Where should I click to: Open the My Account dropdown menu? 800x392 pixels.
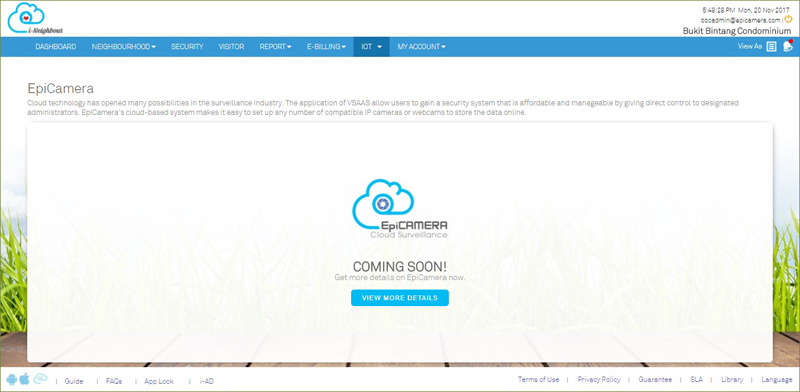[x=421, y=46]
